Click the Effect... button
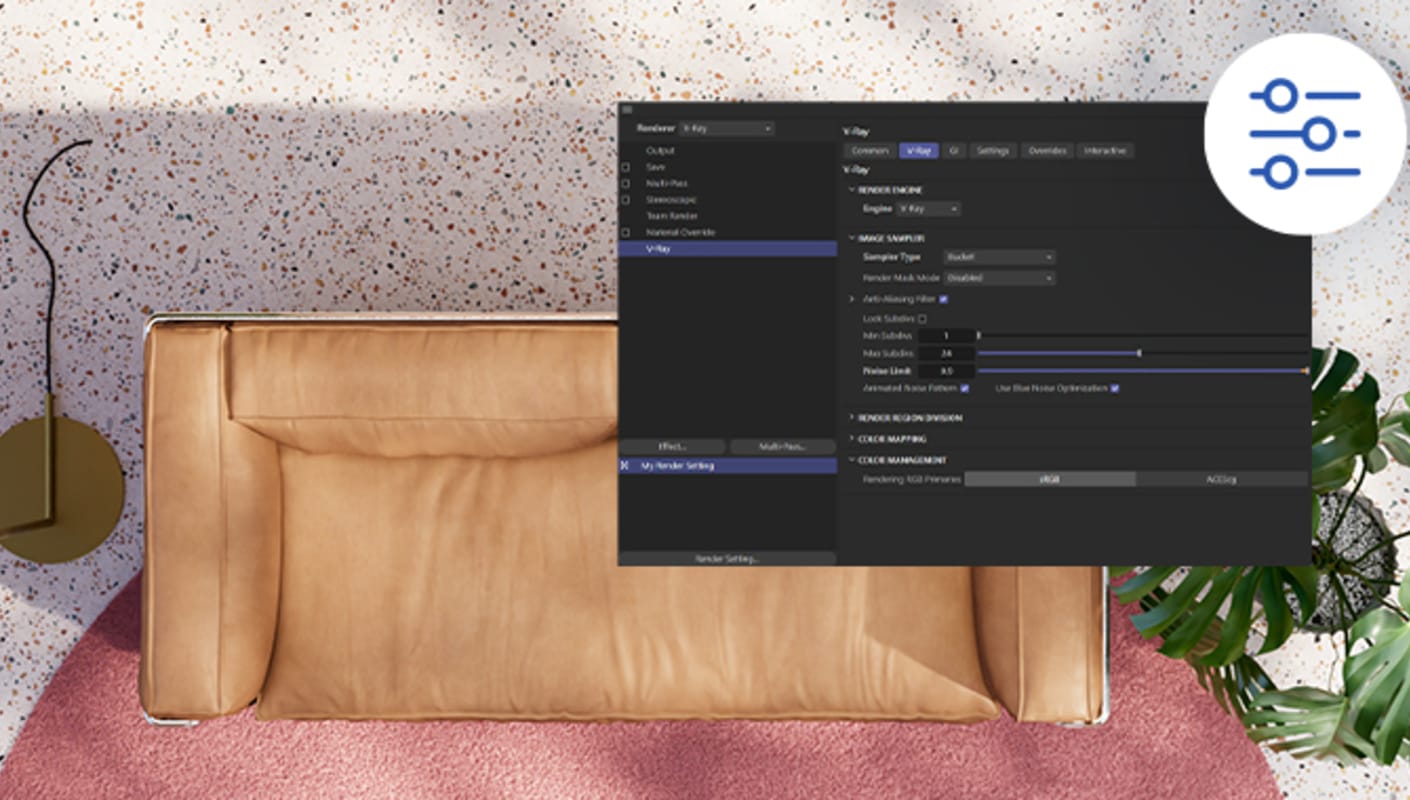 tap(672, 447)
